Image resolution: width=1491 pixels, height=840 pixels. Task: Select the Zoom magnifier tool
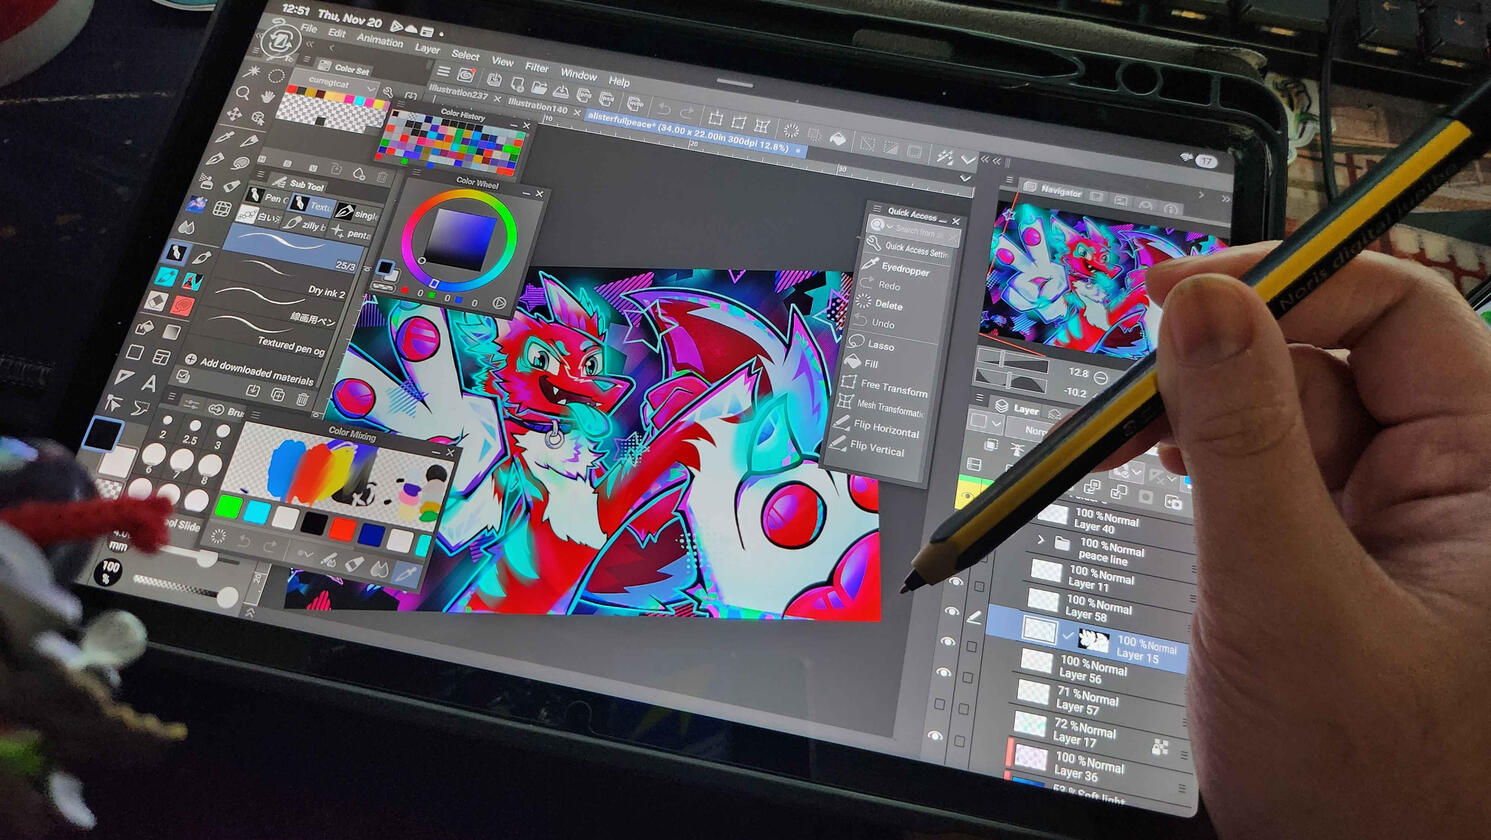(x=243, y=93)
